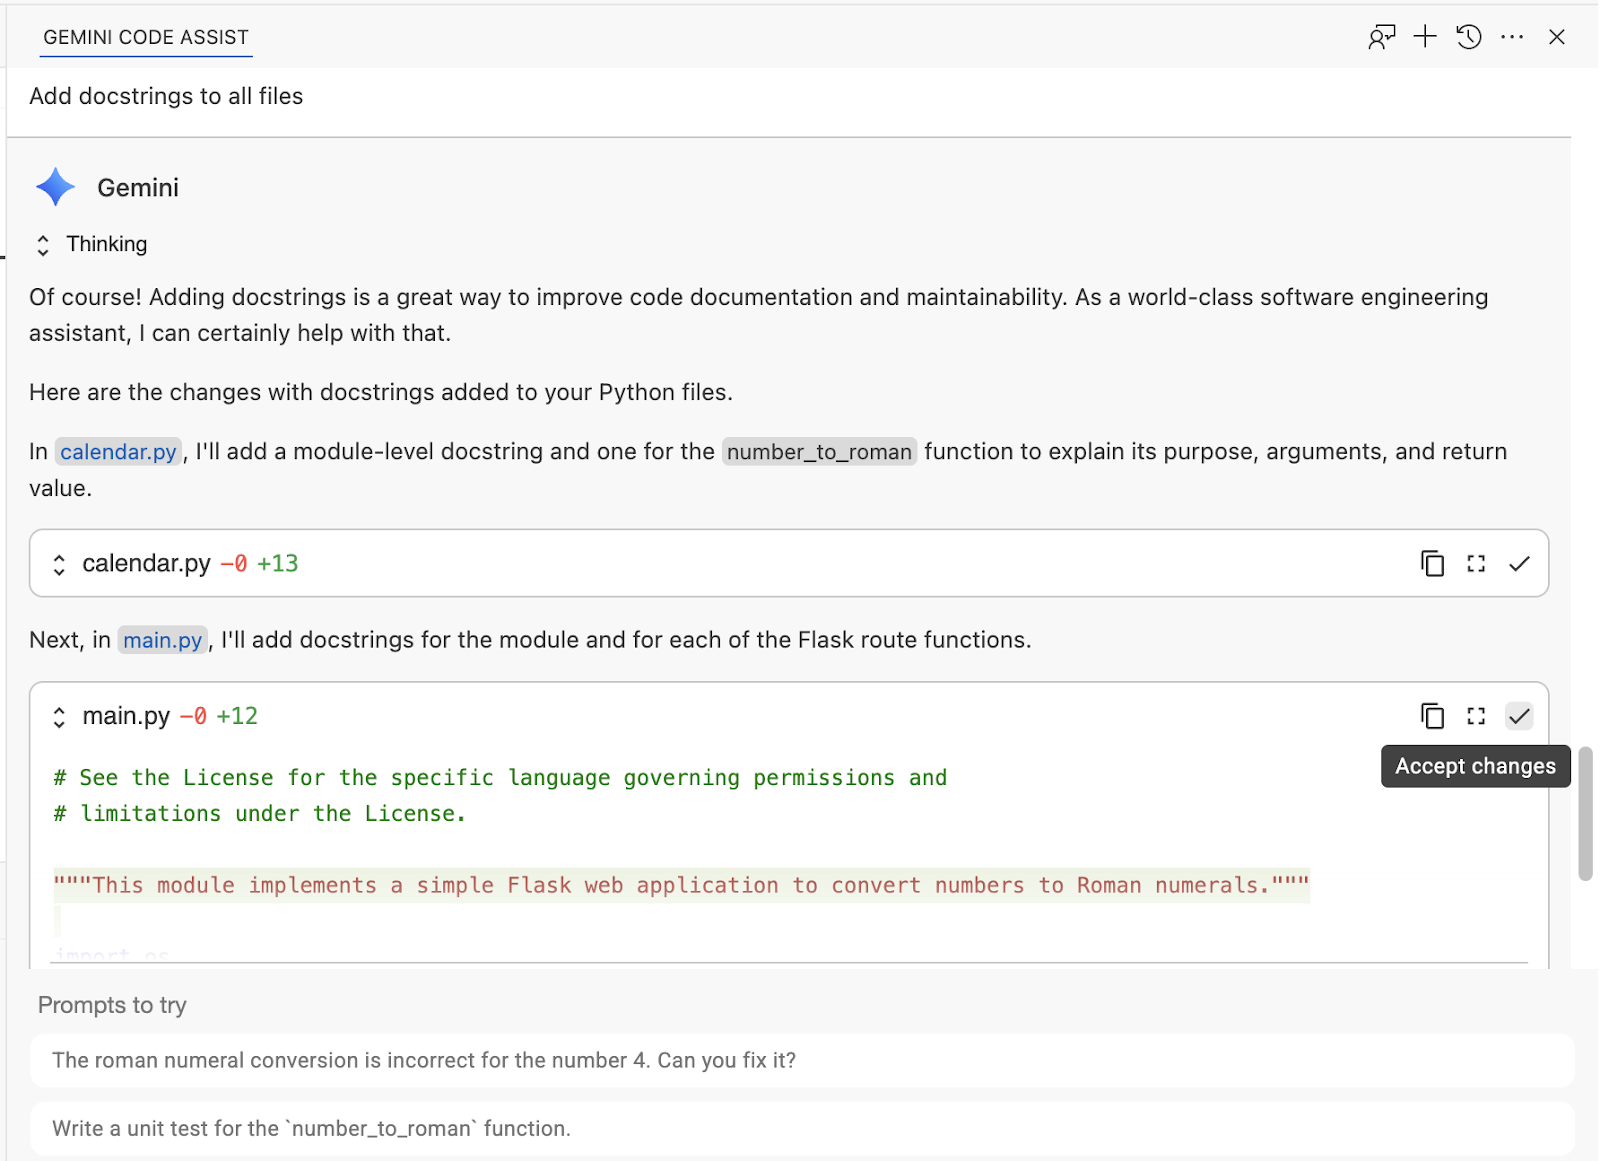The image size is (1600, 1161).
Task: Open calendar.py diff in full view
Action: tap(1476, 564)
